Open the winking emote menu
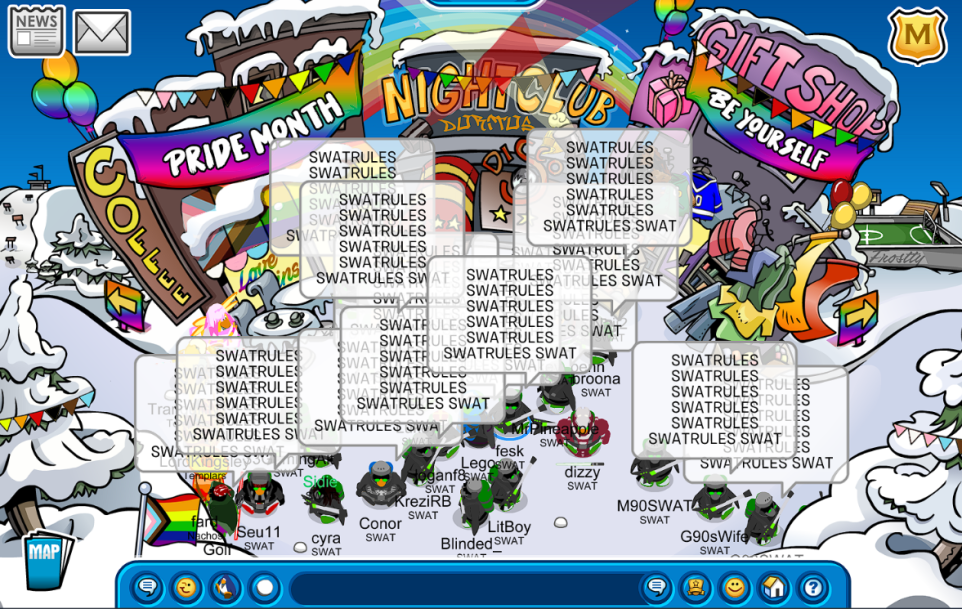This screenshot has width=962, height=609. coord(186,588)
